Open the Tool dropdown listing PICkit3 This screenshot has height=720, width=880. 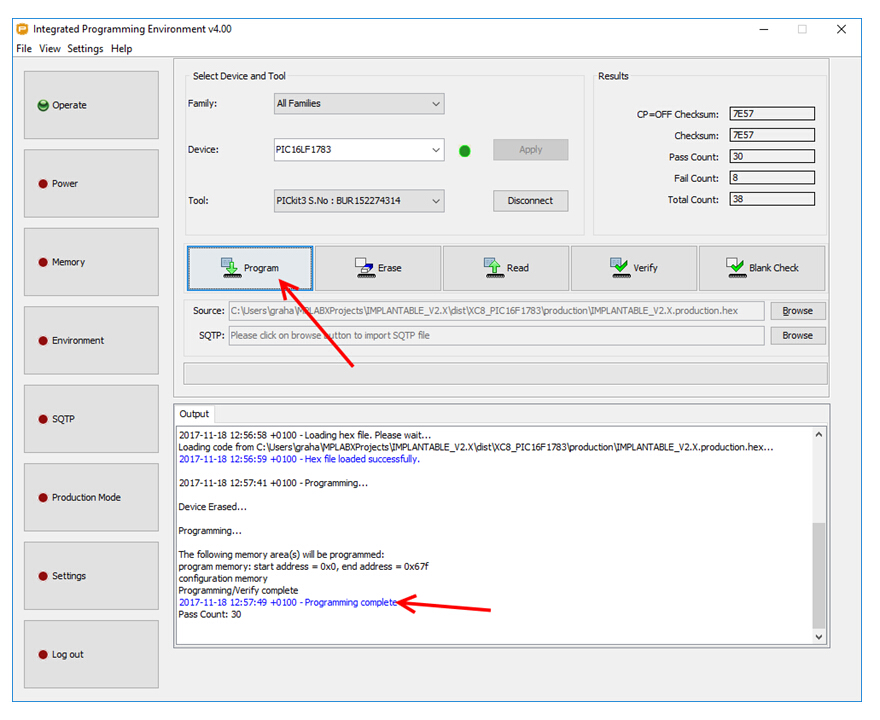[359, 201]
